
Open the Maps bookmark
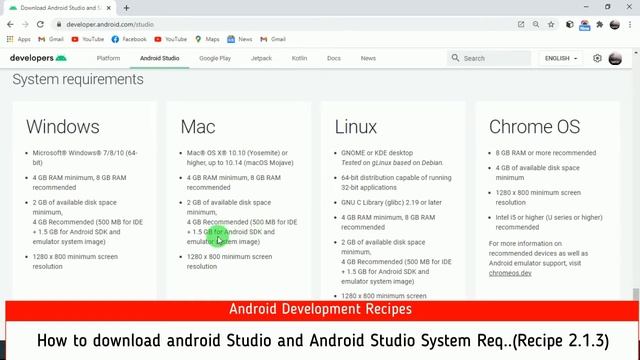[x=207, y=39]
